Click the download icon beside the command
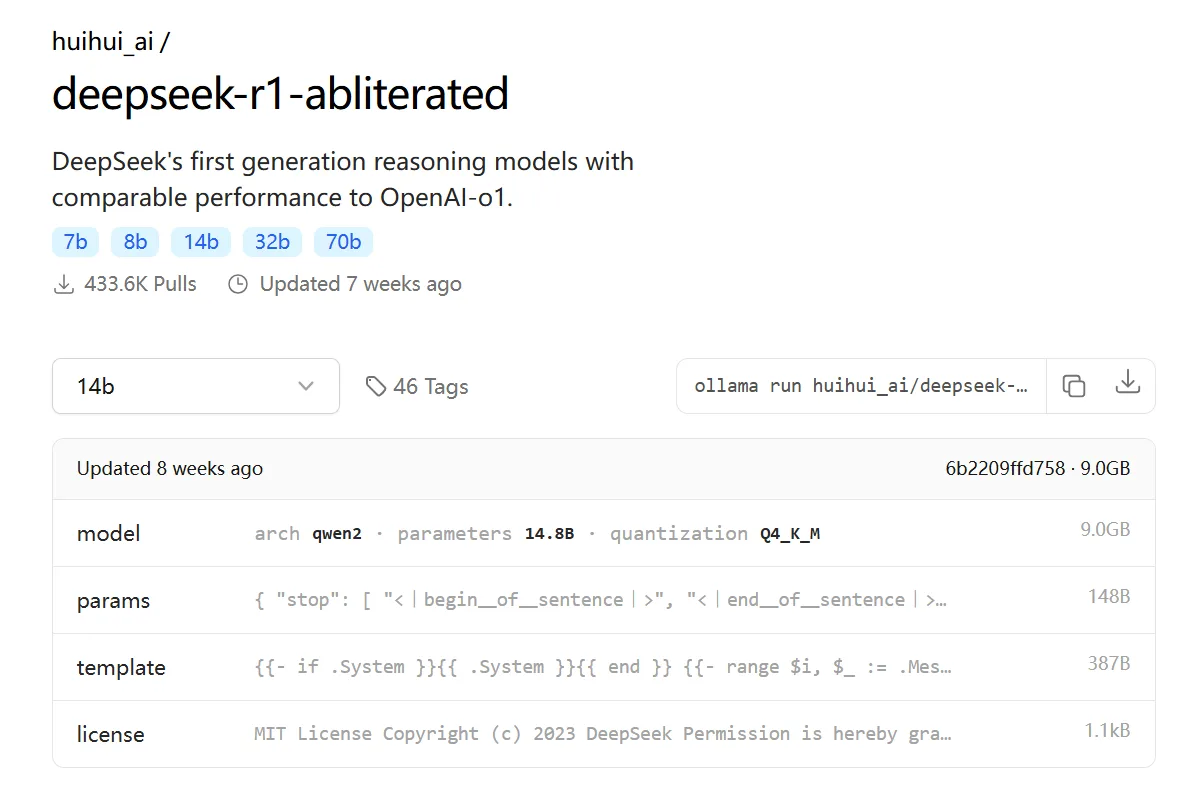 tap(1127, 382)
